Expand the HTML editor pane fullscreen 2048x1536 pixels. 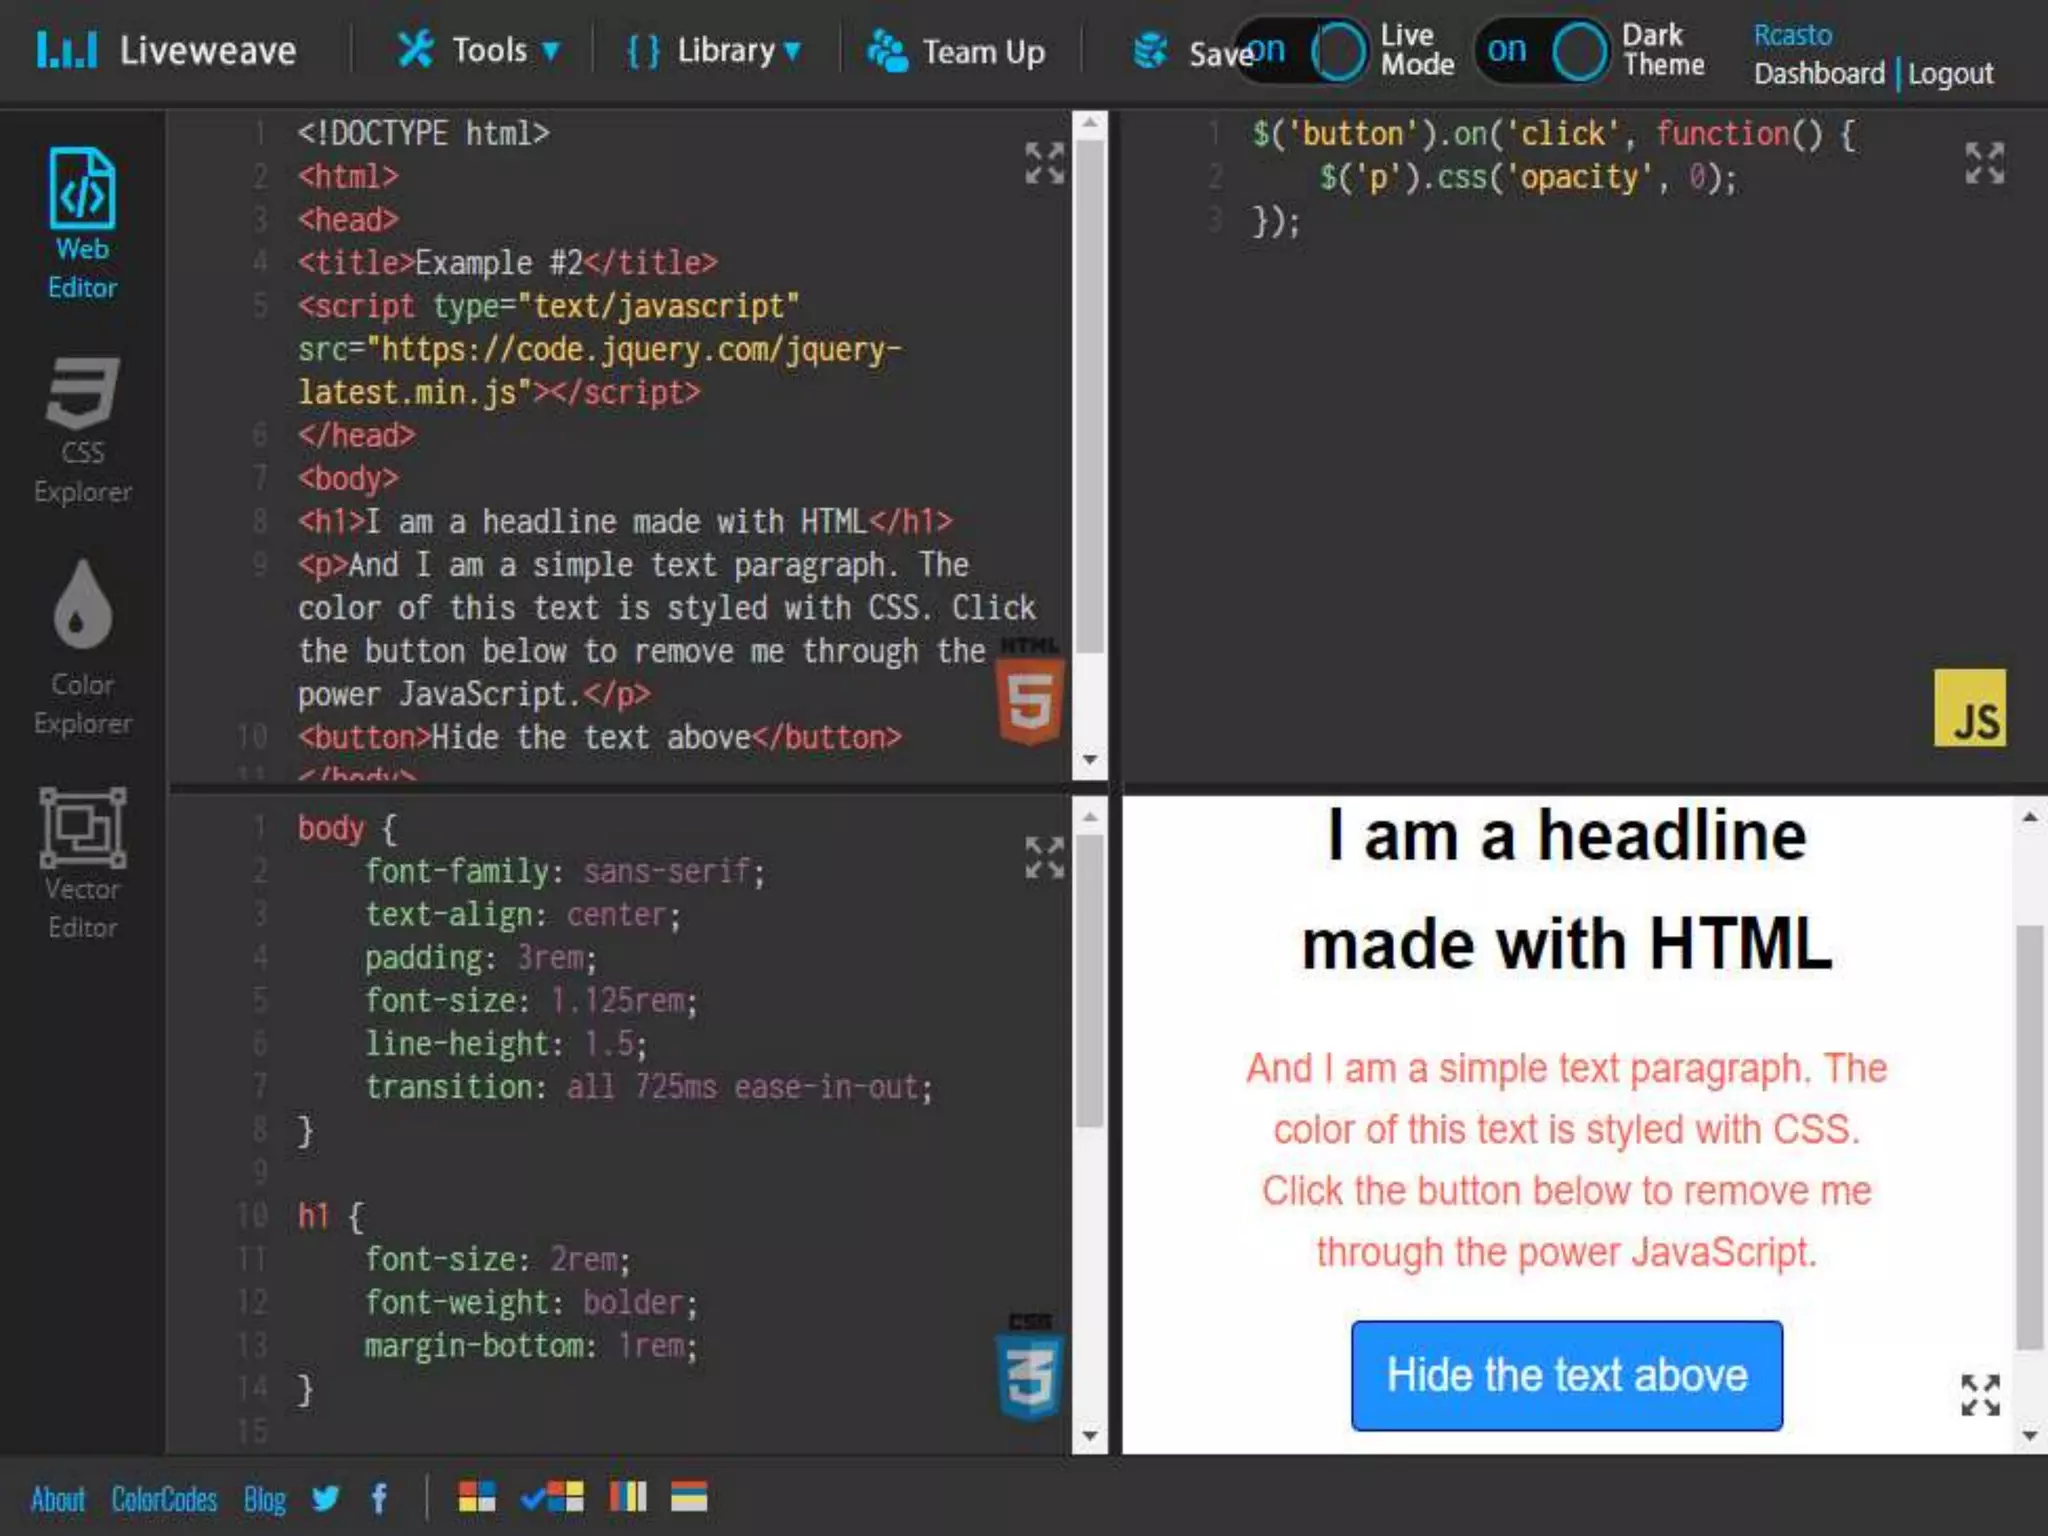(x=1044, y=163)
